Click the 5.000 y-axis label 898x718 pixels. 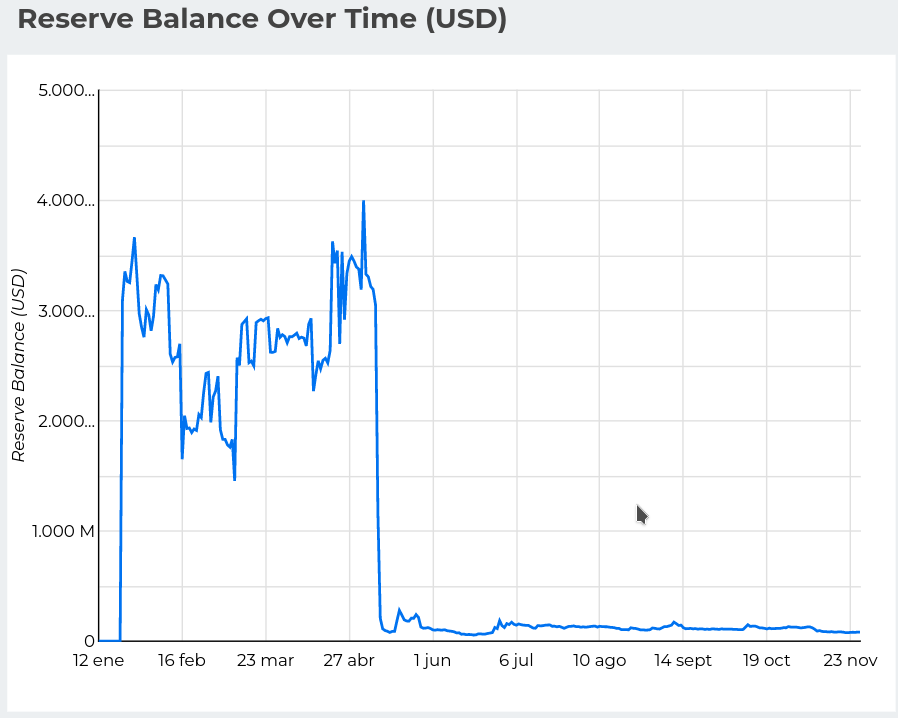[66, 91]
